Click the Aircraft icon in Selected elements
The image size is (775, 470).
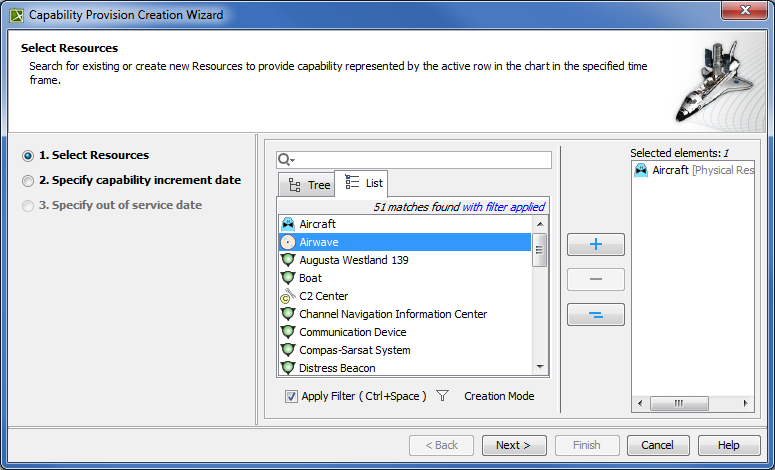pos(641,170)
